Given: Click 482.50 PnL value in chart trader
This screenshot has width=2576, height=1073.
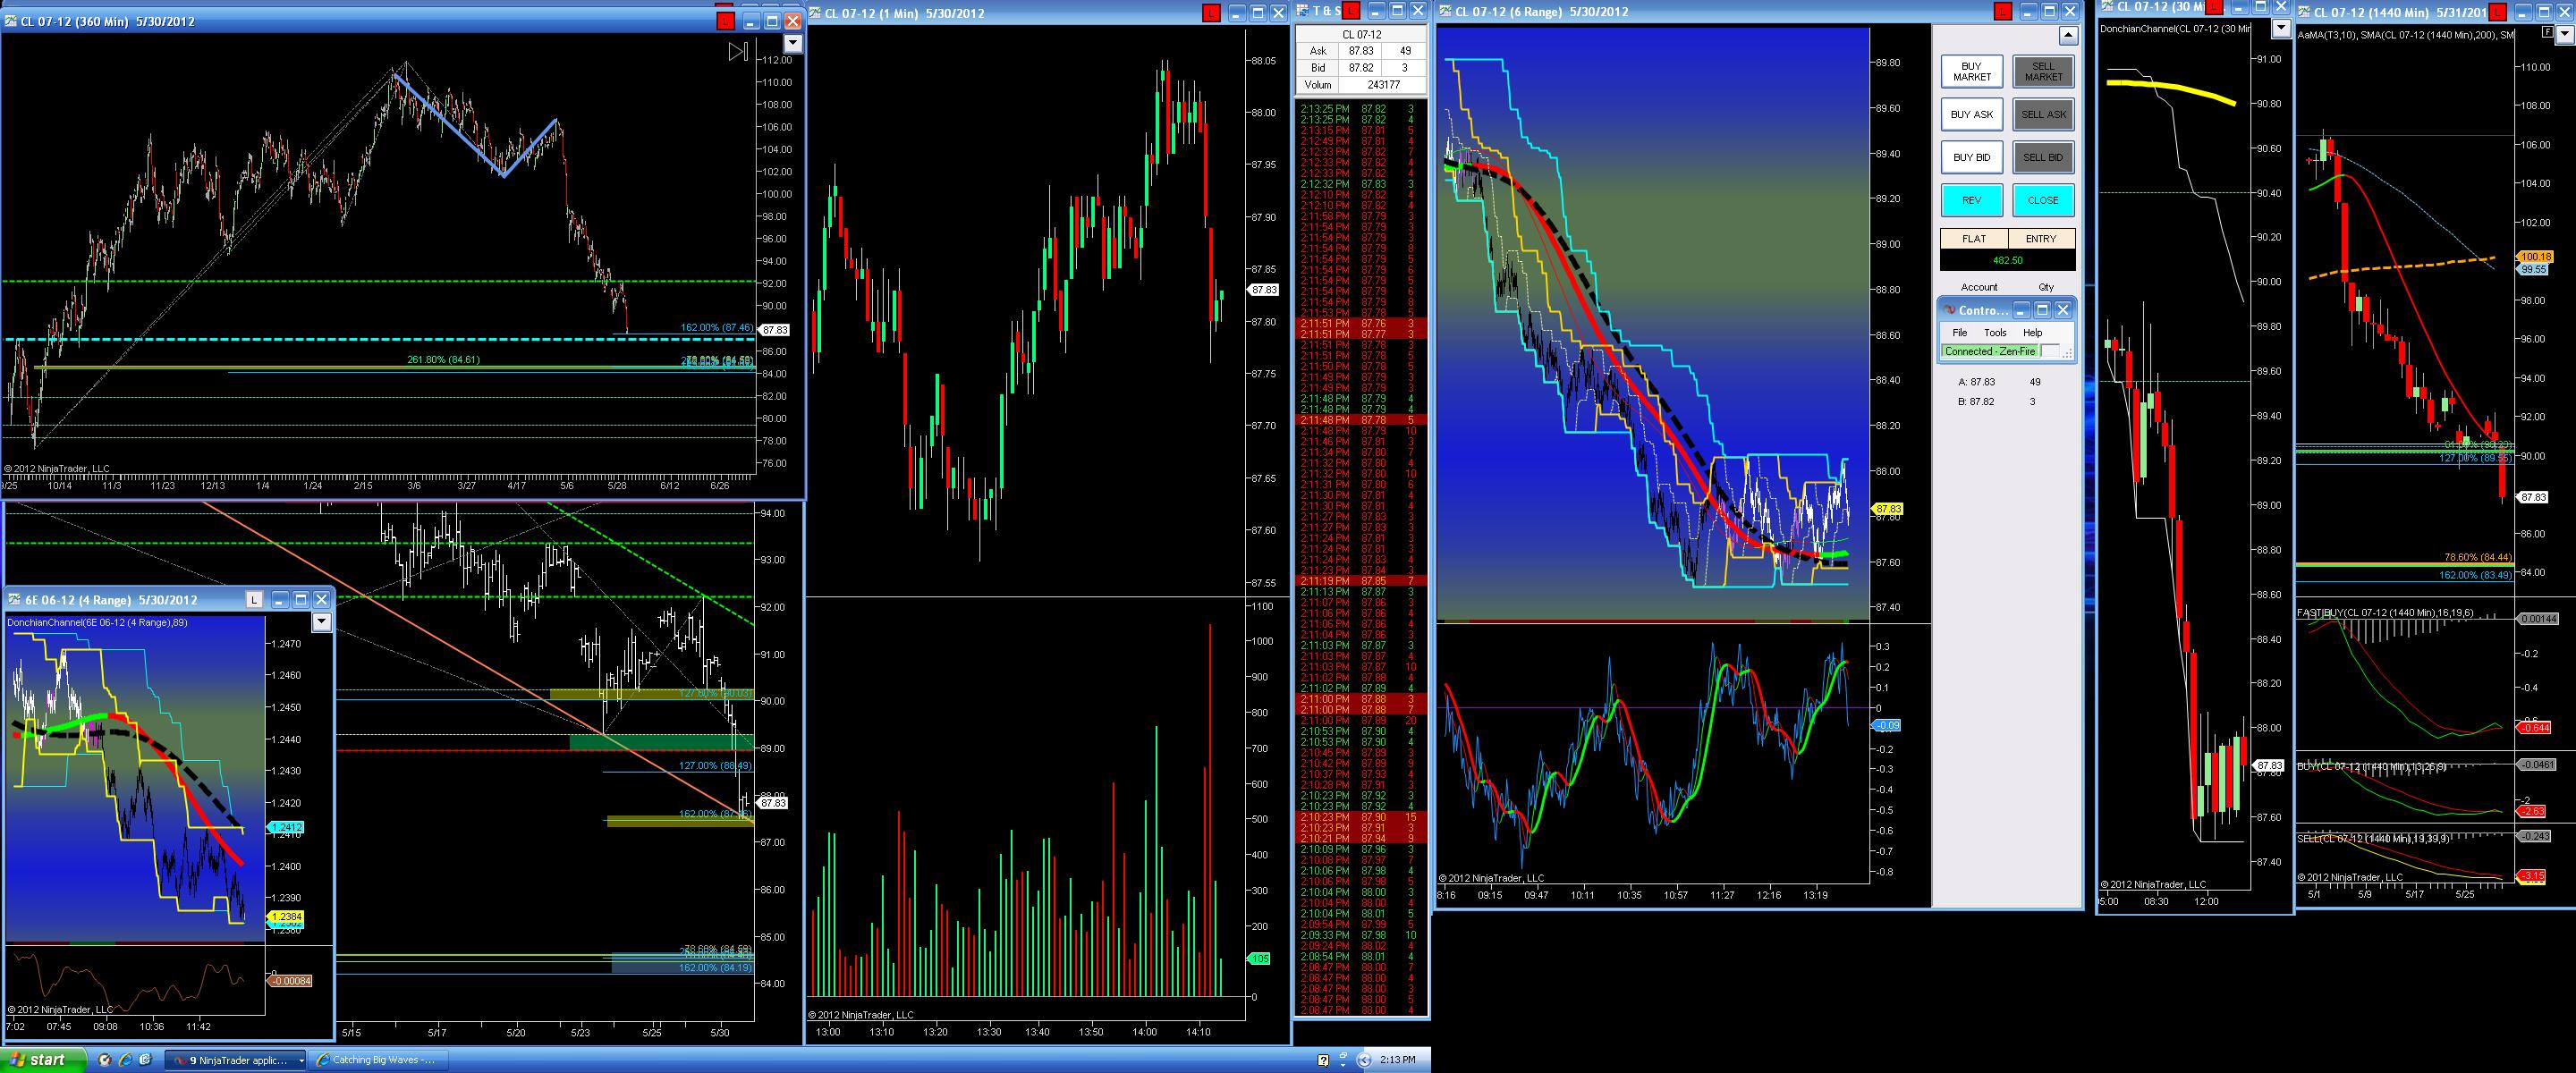Looking at the screenshot, I should point(2008,260).
